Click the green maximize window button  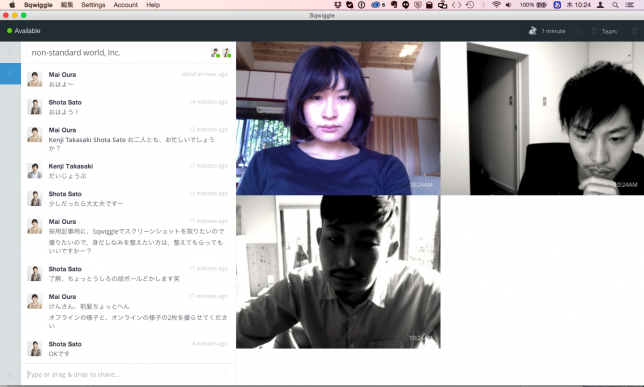tap(24, 15)
